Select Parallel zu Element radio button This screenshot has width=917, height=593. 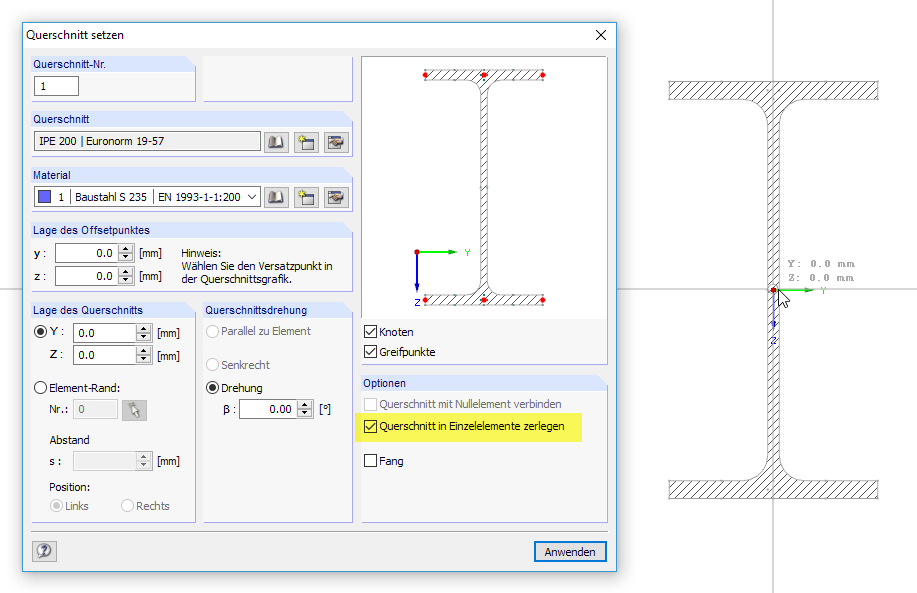(212, 331)
